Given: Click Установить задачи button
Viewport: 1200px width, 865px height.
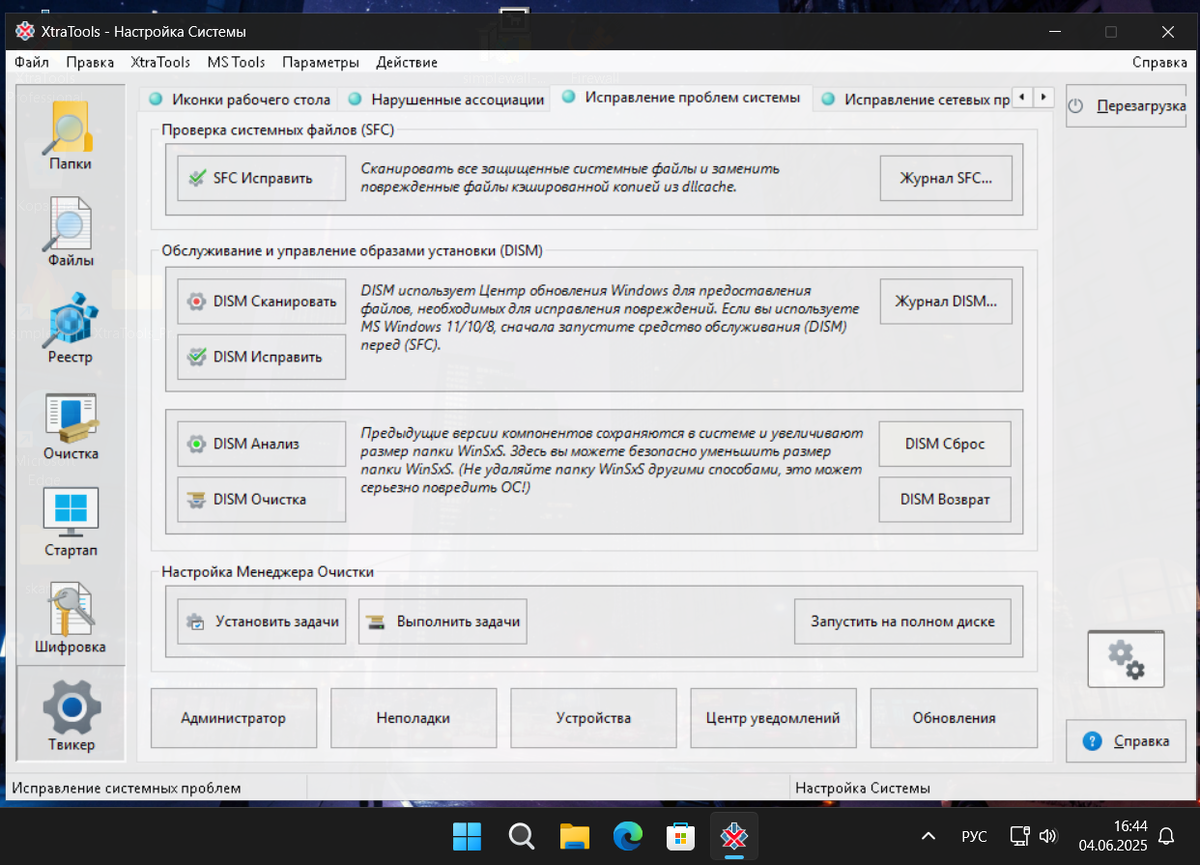Looking at the screenshot, I should (x=262, y=621).
